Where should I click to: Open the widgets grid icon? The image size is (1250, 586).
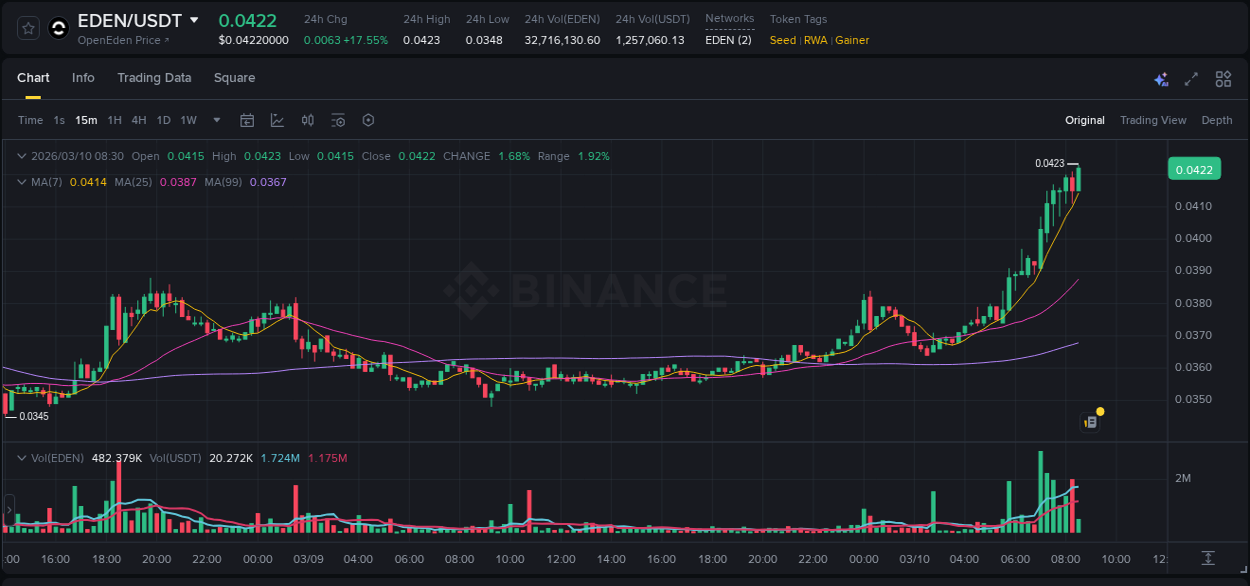pos(1223,78)
